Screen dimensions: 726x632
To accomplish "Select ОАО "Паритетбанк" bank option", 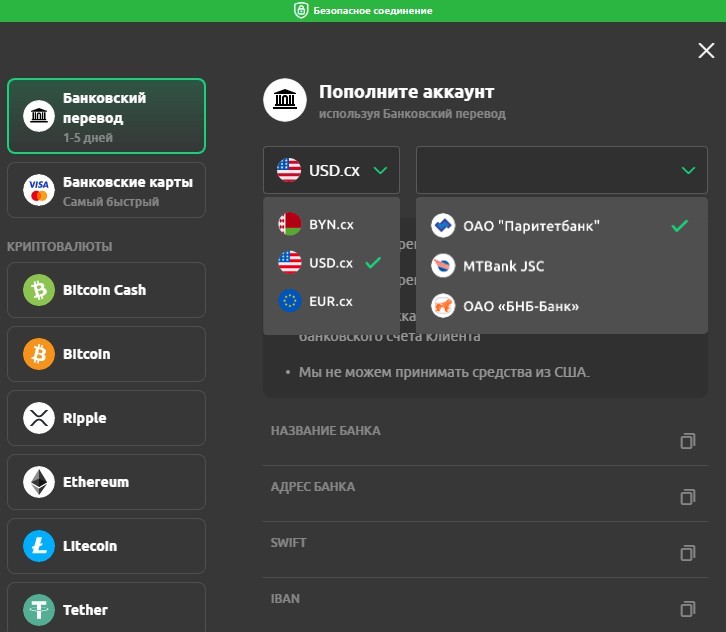I will coord(562,226).
